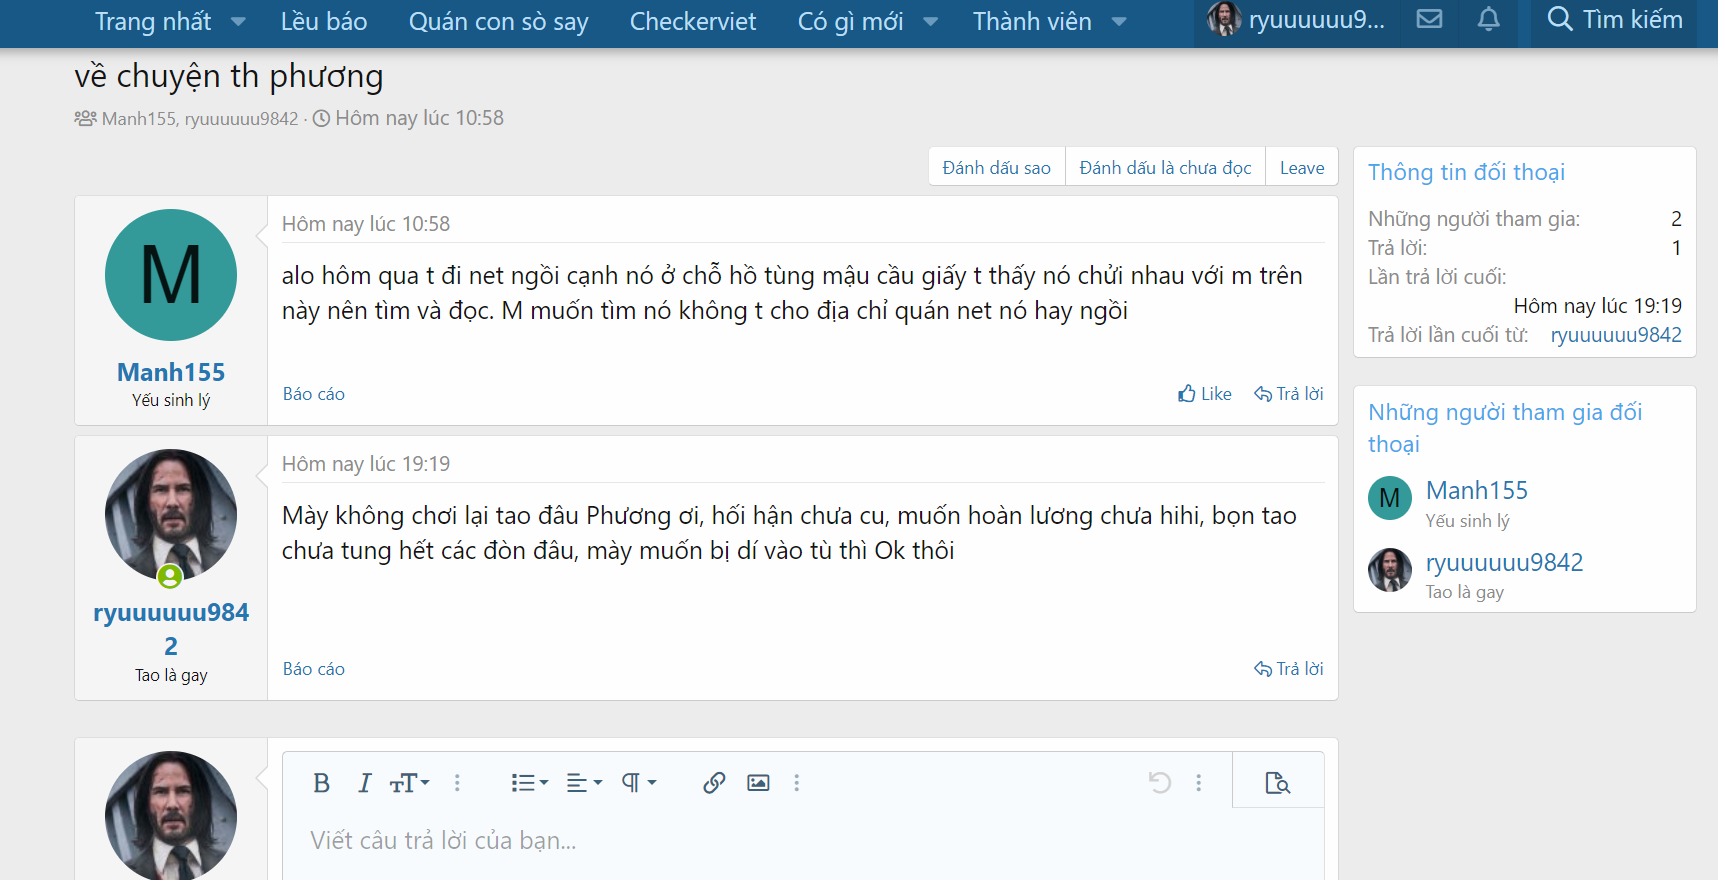Viewport: 1718px width, 880px height.
Task: Click the insert image icon
Action: (x=758, y=783)
